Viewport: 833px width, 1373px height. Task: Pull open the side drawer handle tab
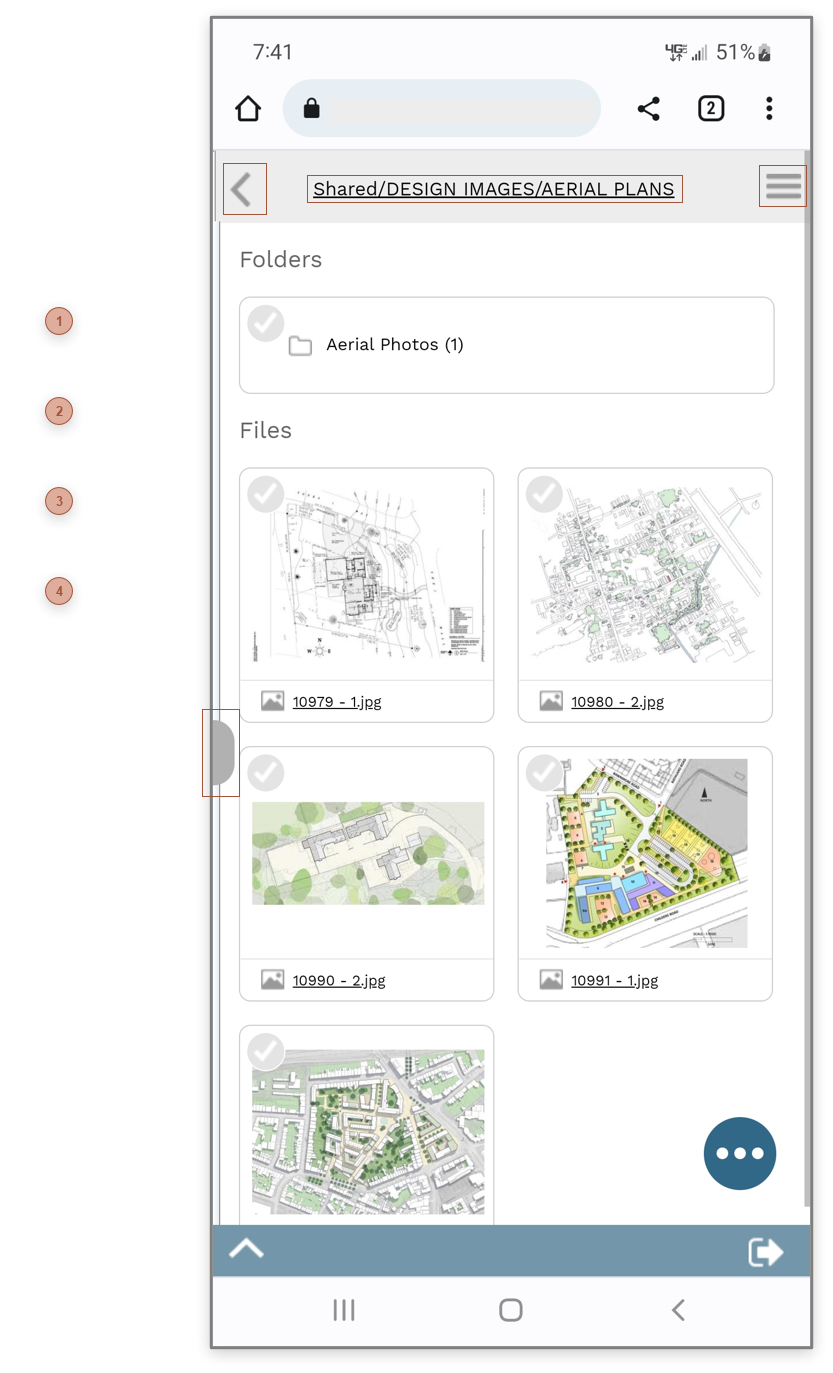(x=221, y=753)
